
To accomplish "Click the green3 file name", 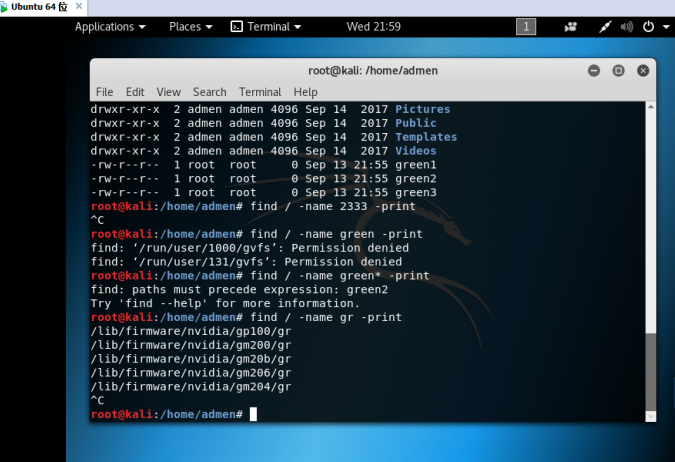I will (415, 192).
